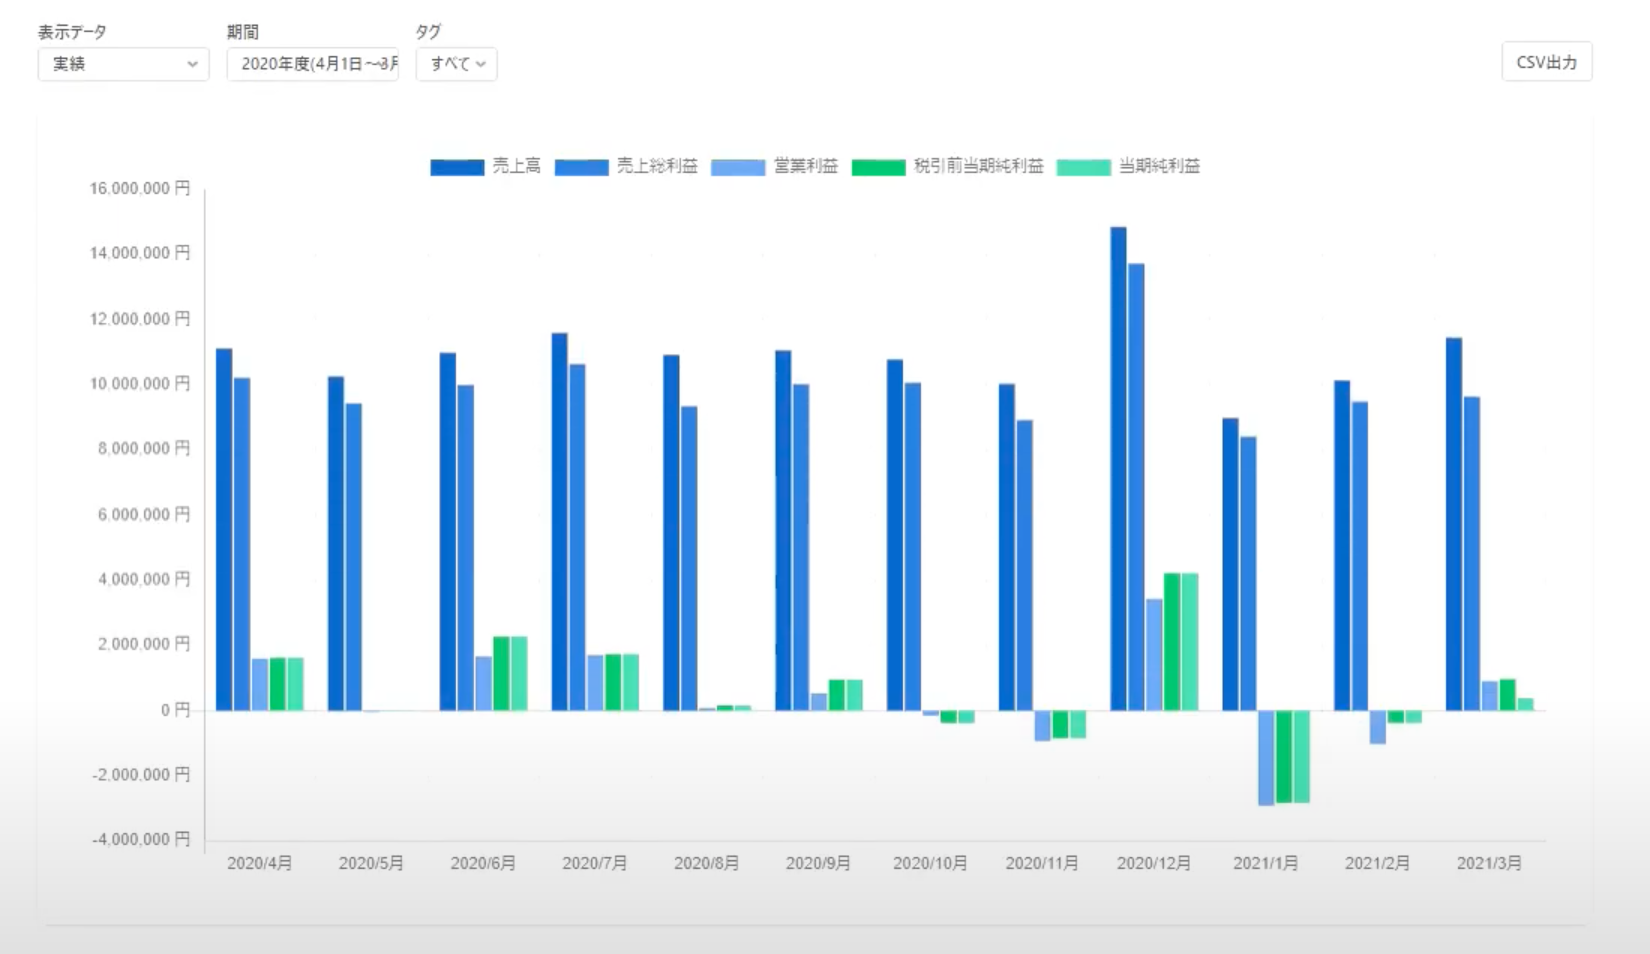
Task: Click the negative 営業利益 bar for 2021/1月
Action: pos(1266,757)
